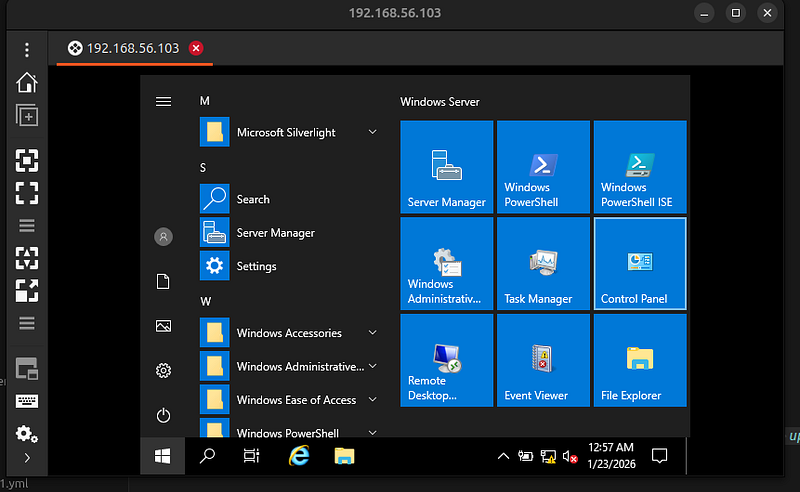Click the power/battery tray icon

coord(526,456)
